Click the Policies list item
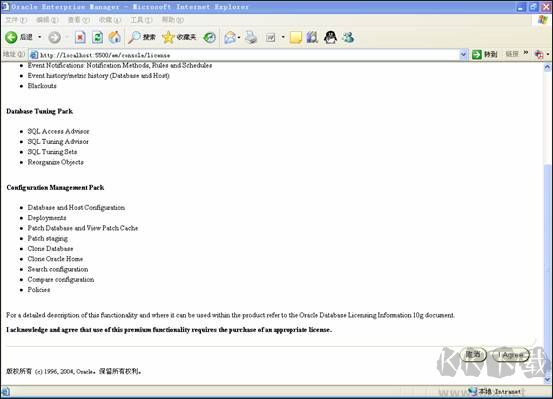553x399 pixels. coord(39,290)
